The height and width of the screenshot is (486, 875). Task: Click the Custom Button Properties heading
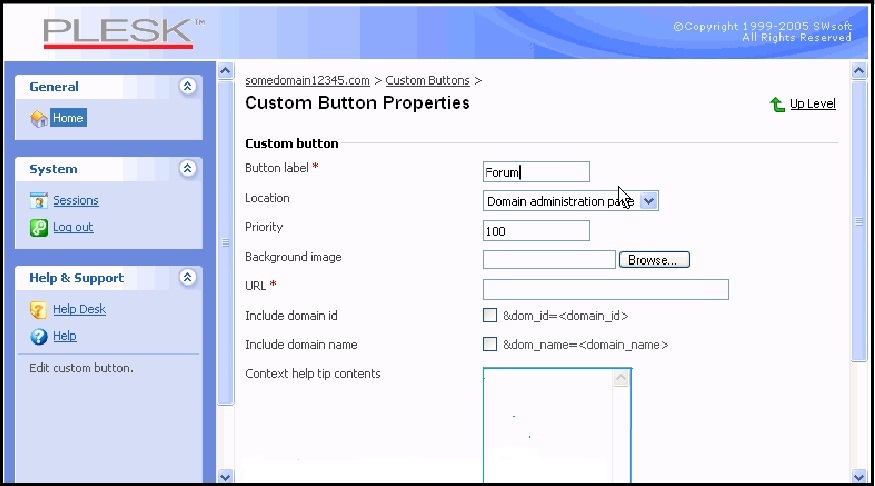point(357,103)
